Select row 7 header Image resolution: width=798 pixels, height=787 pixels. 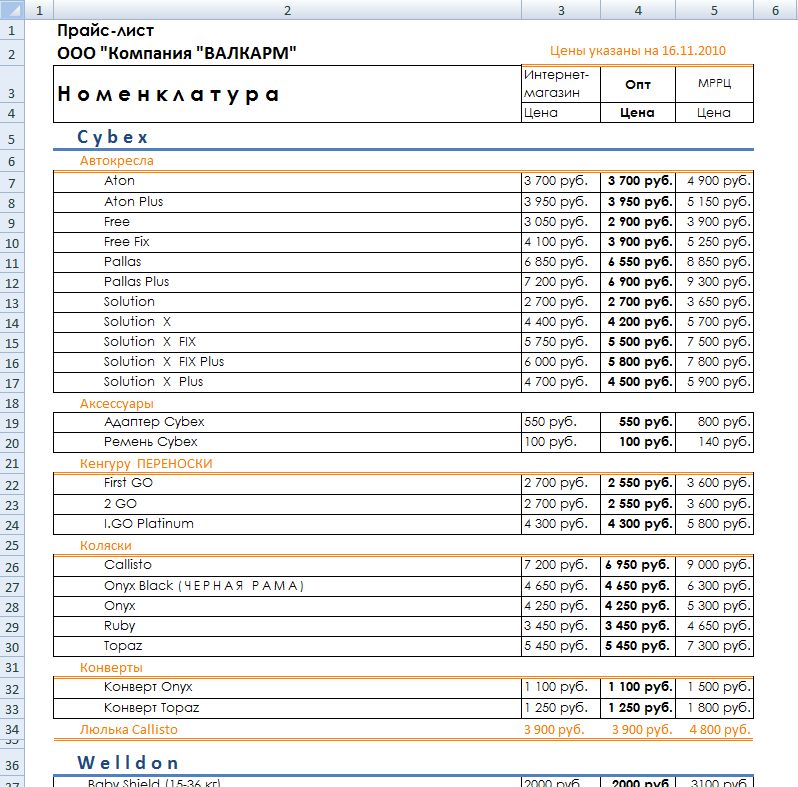coord(12,182)
